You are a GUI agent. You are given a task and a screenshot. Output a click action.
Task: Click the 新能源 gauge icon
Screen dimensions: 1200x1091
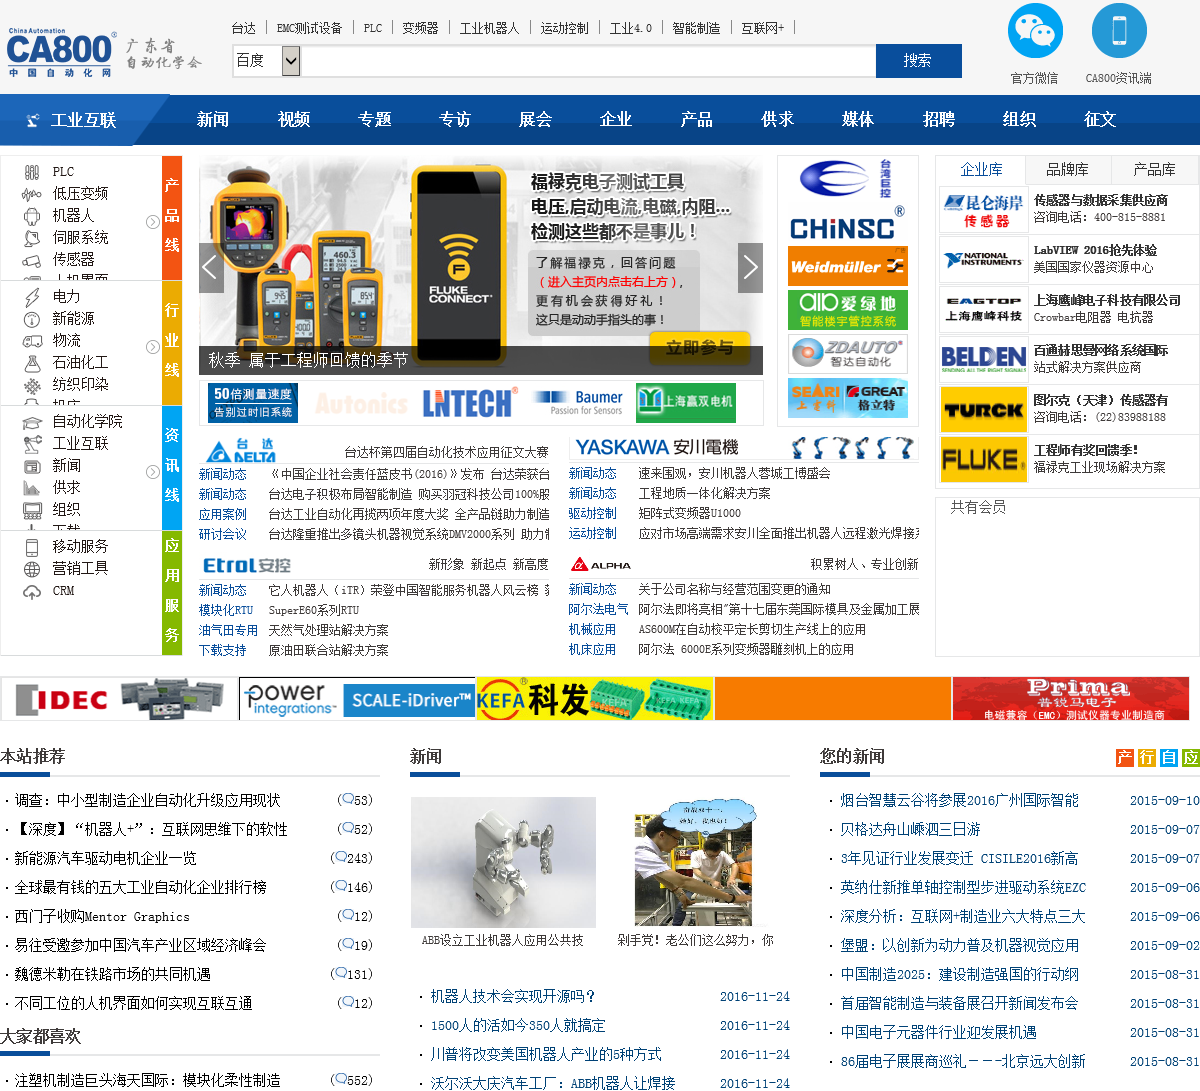tap(32, 319)
